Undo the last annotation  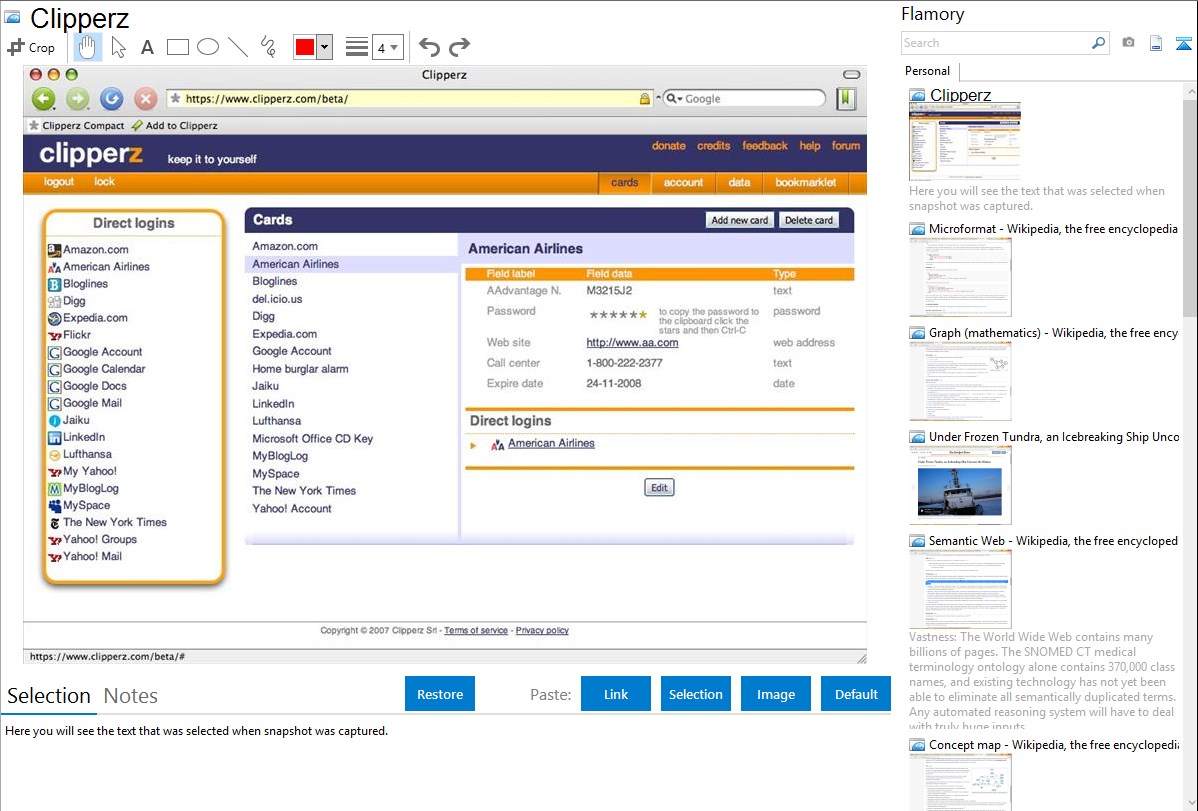tap(429, 47)
